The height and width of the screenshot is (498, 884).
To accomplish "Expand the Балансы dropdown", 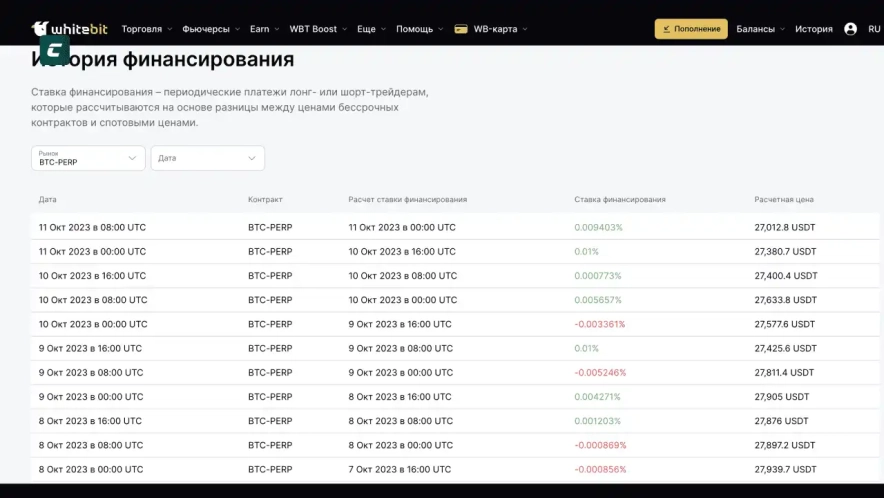I will (760, 29).
